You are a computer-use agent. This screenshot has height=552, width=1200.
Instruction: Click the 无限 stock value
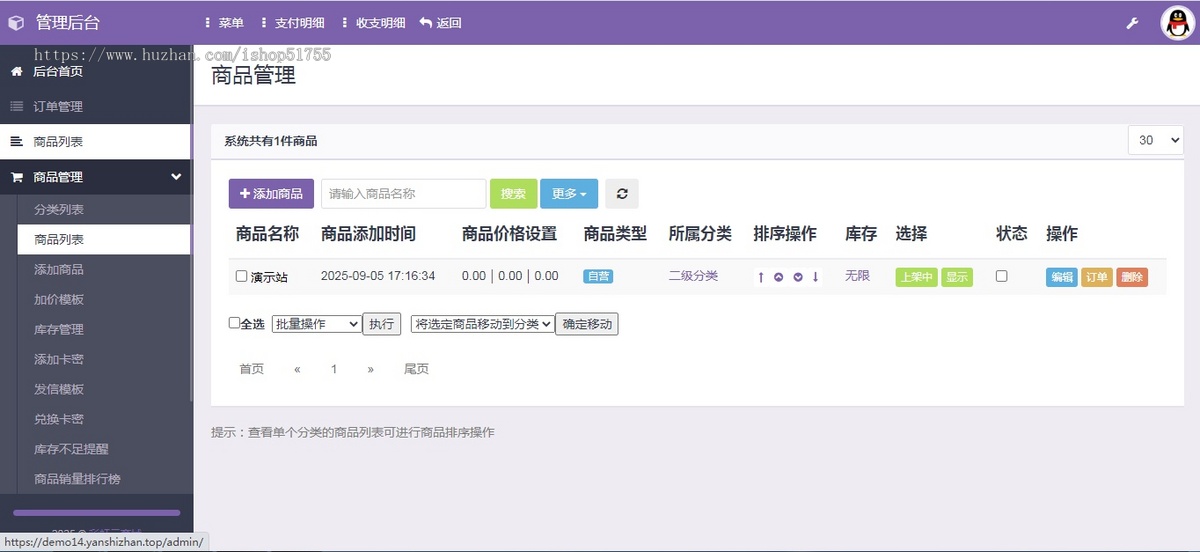[x=857, y=276]
